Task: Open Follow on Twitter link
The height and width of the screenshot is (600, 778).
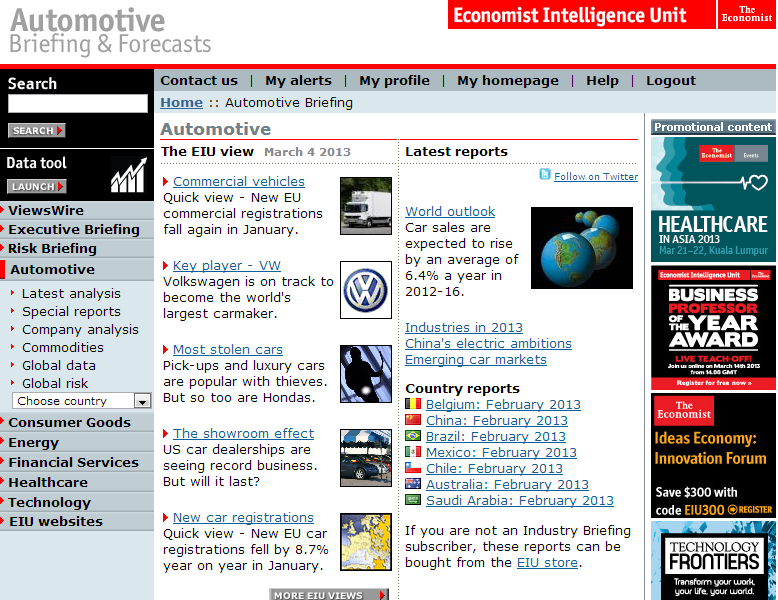Action: tap(596, 176)
